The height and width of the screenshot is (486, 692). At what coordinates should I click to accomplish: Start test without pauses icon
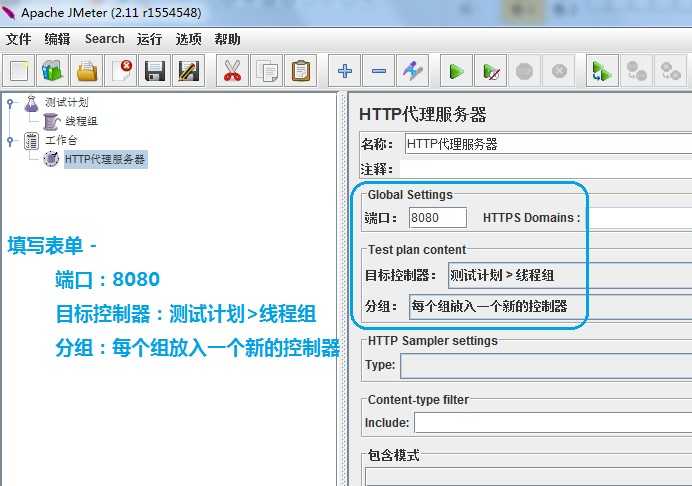point(491,71)
